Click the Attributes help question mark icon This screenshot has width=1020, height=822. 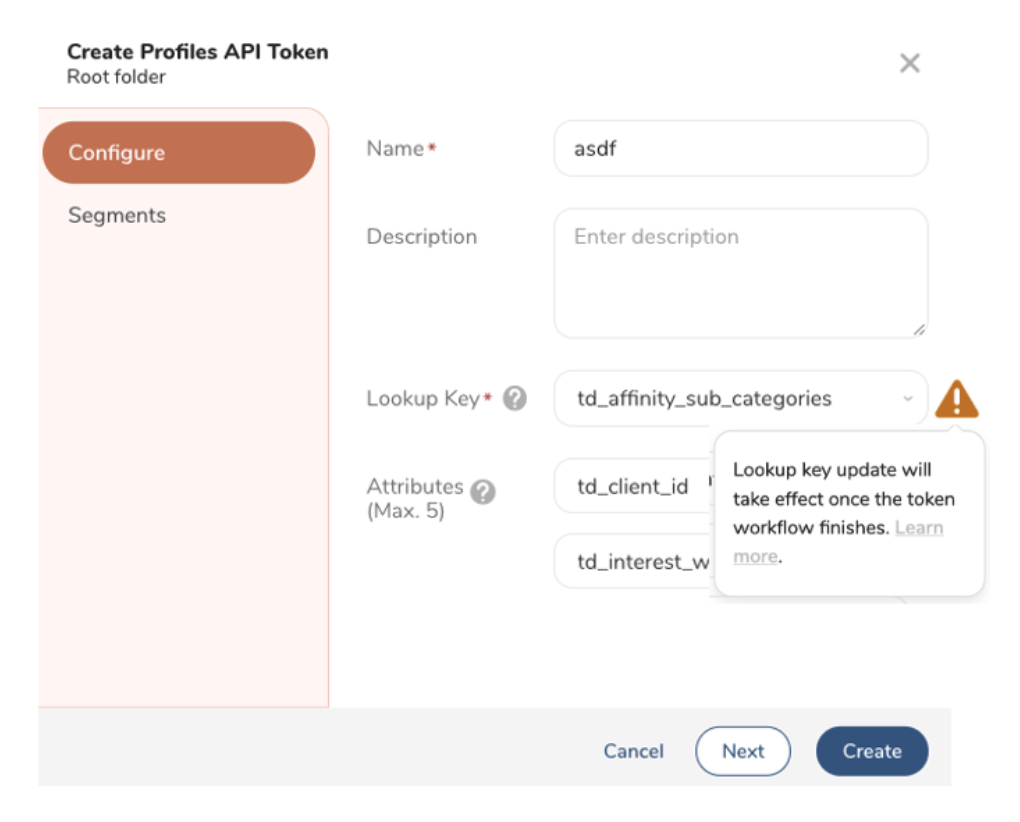483,492
